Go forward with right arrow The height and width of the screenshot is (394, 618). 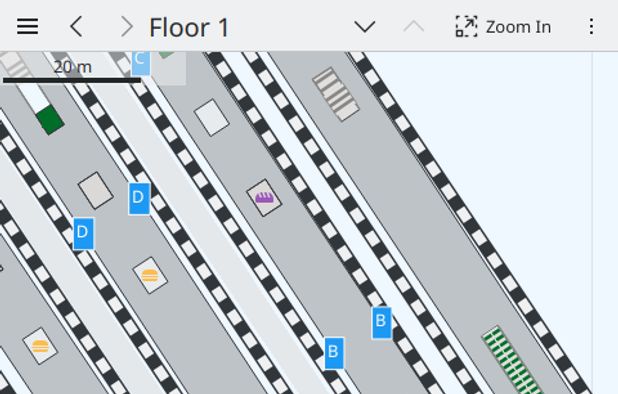pos(127,27)
